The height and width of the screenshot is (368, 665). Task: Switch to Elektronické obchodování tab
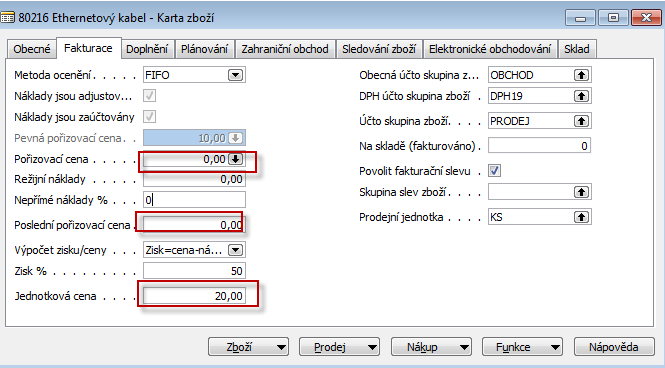[x=490, y=49]
